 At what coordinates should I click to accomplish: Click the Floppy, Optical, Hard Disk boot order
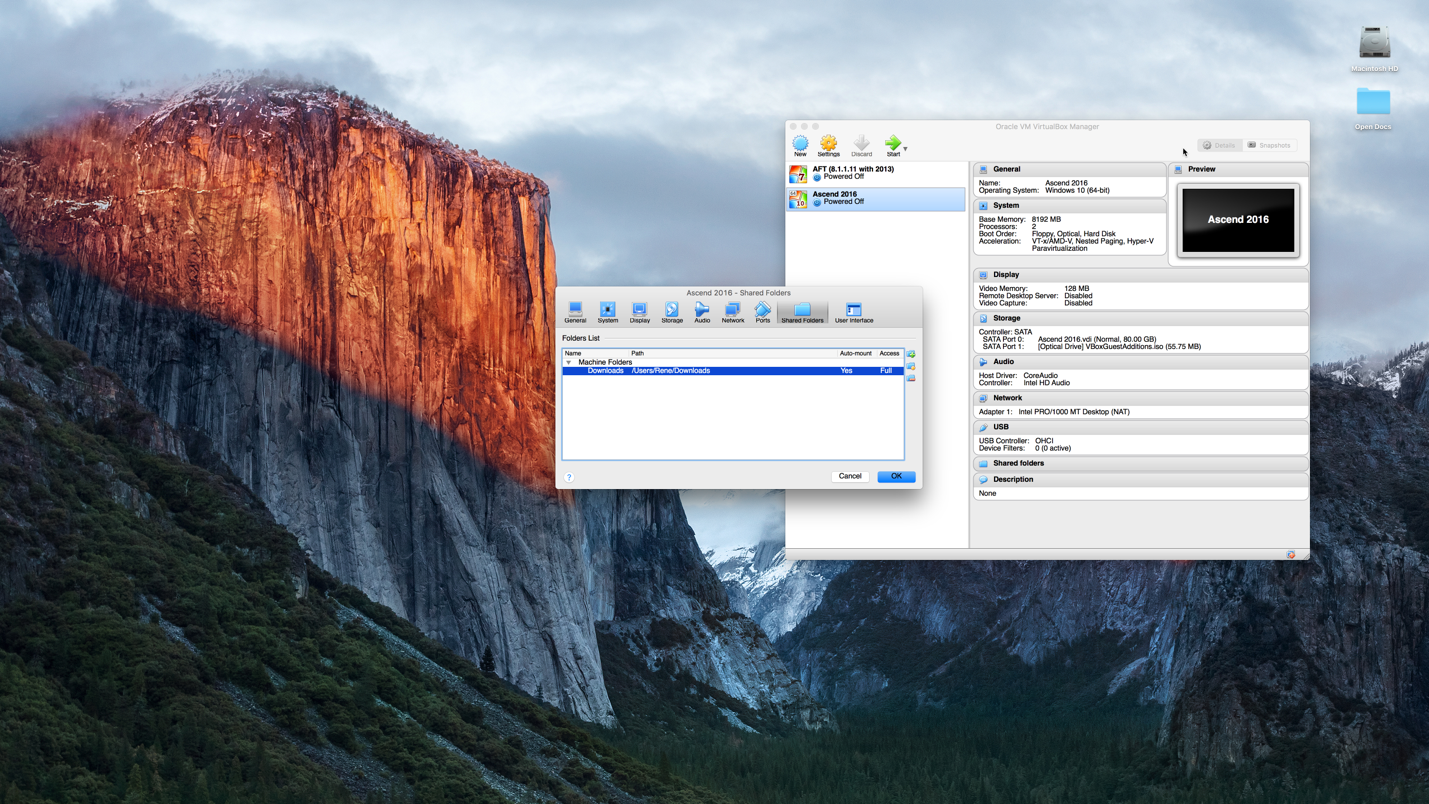1073,234
